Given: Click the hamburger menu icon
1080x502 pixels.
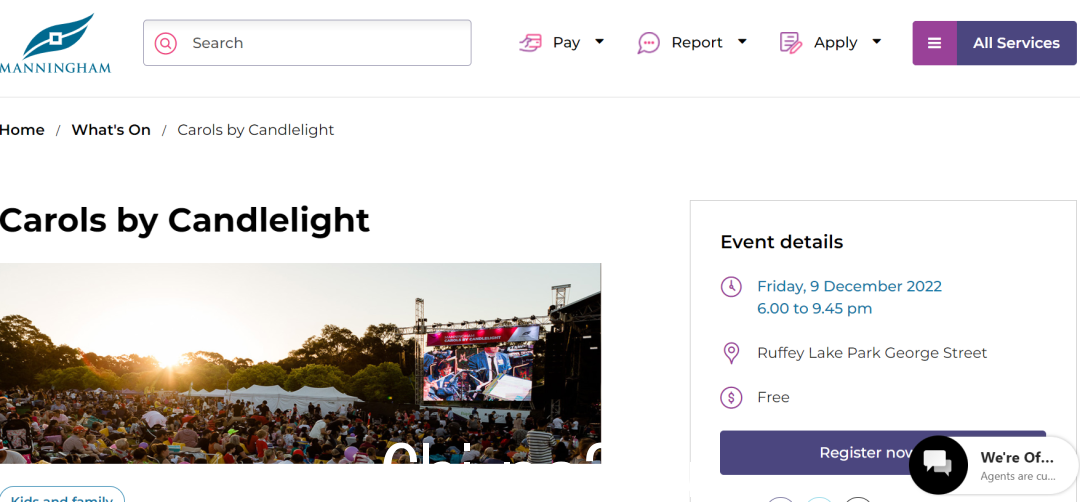Looking at the screenshot, I should click(935, 43).
